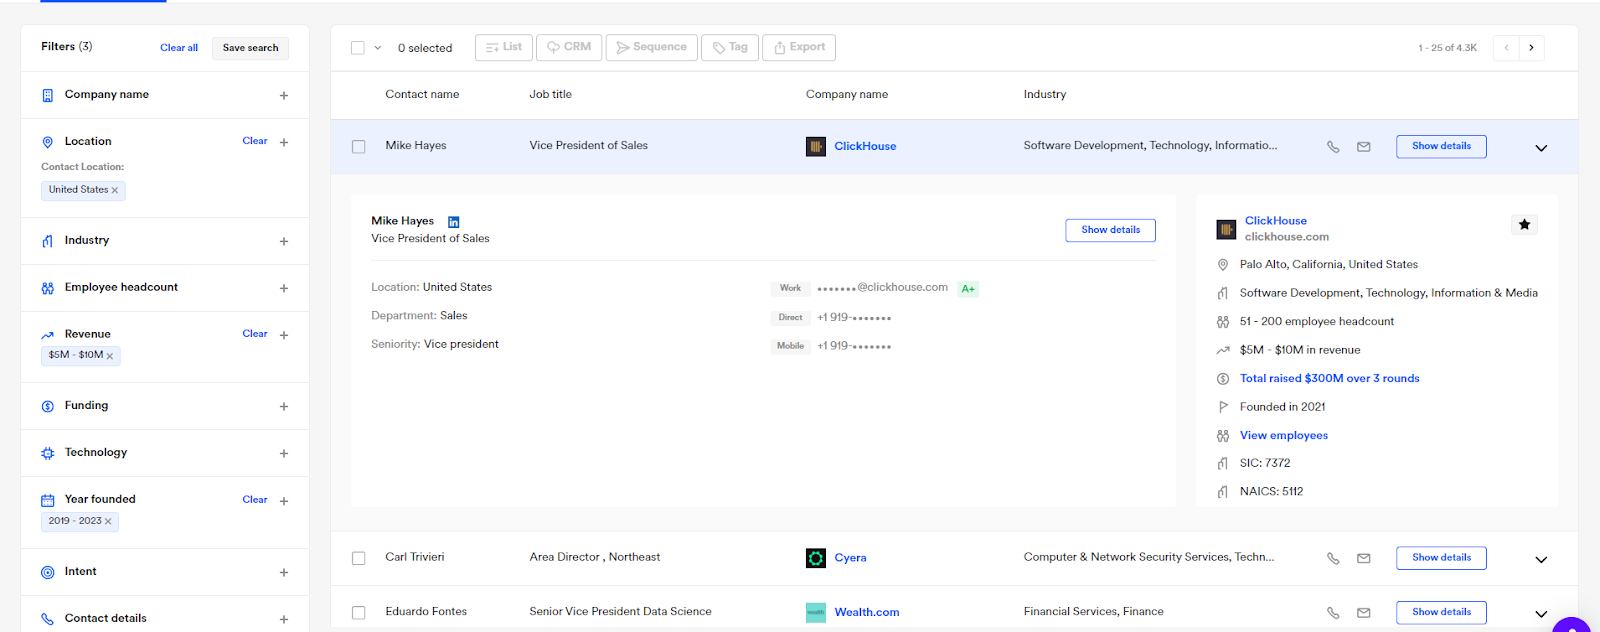The width and height of the screenshot is (1600, 632).
Task: Click the List toolbar button
Action: click(x=504, y=47)
